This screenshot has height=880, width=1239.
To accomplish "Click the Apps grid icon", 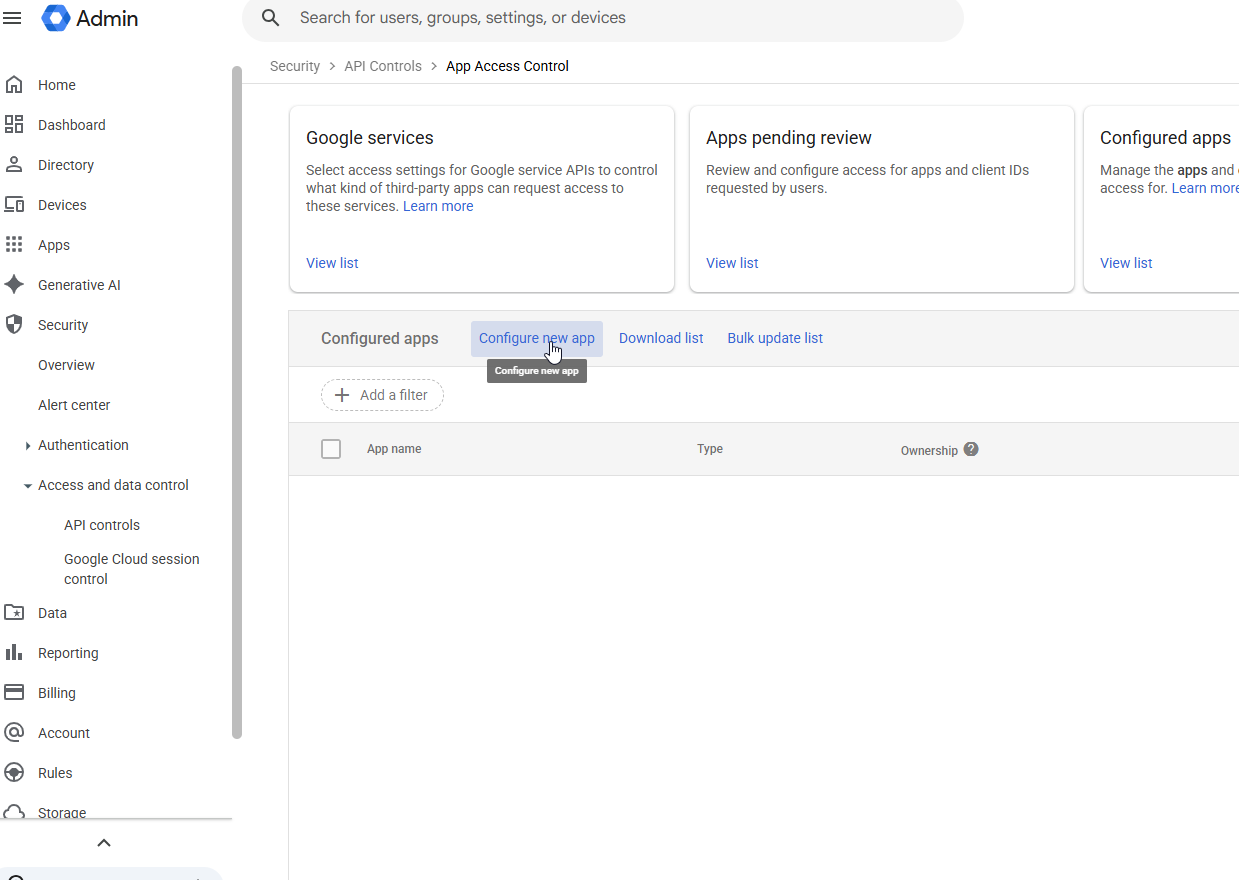I will pos(14,245).
